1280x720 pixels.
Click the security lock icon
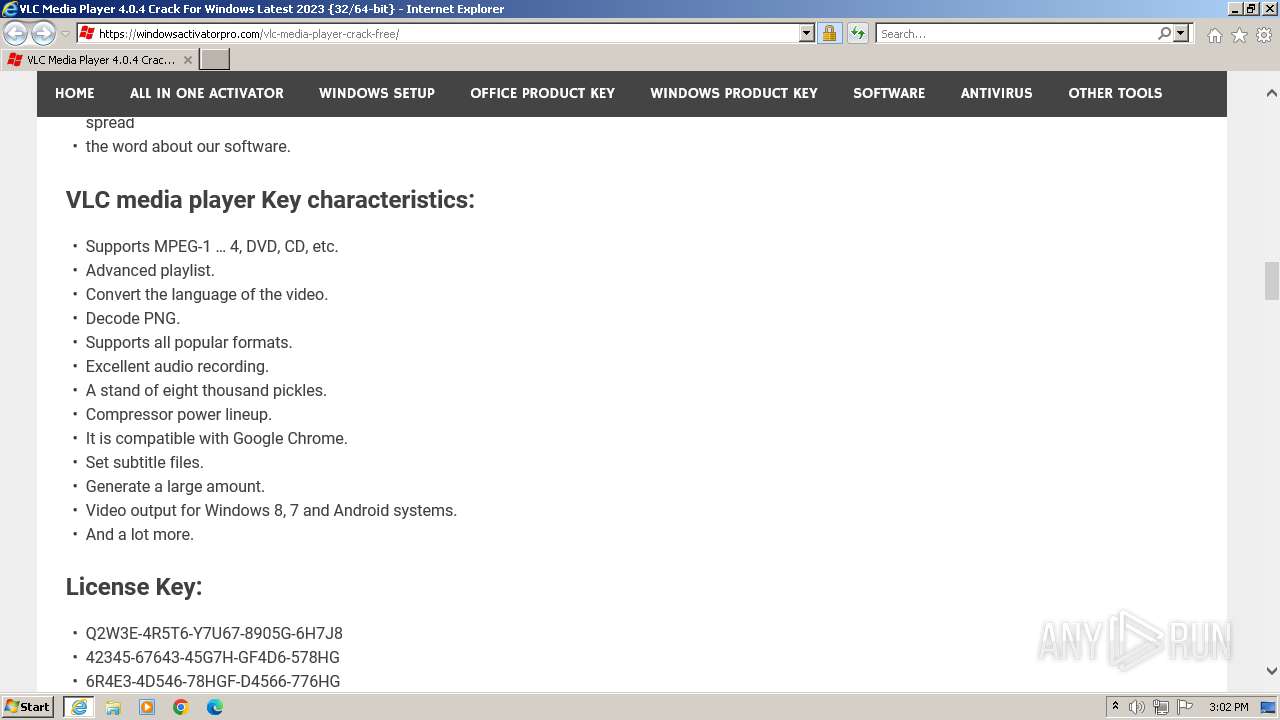point(829,34)
